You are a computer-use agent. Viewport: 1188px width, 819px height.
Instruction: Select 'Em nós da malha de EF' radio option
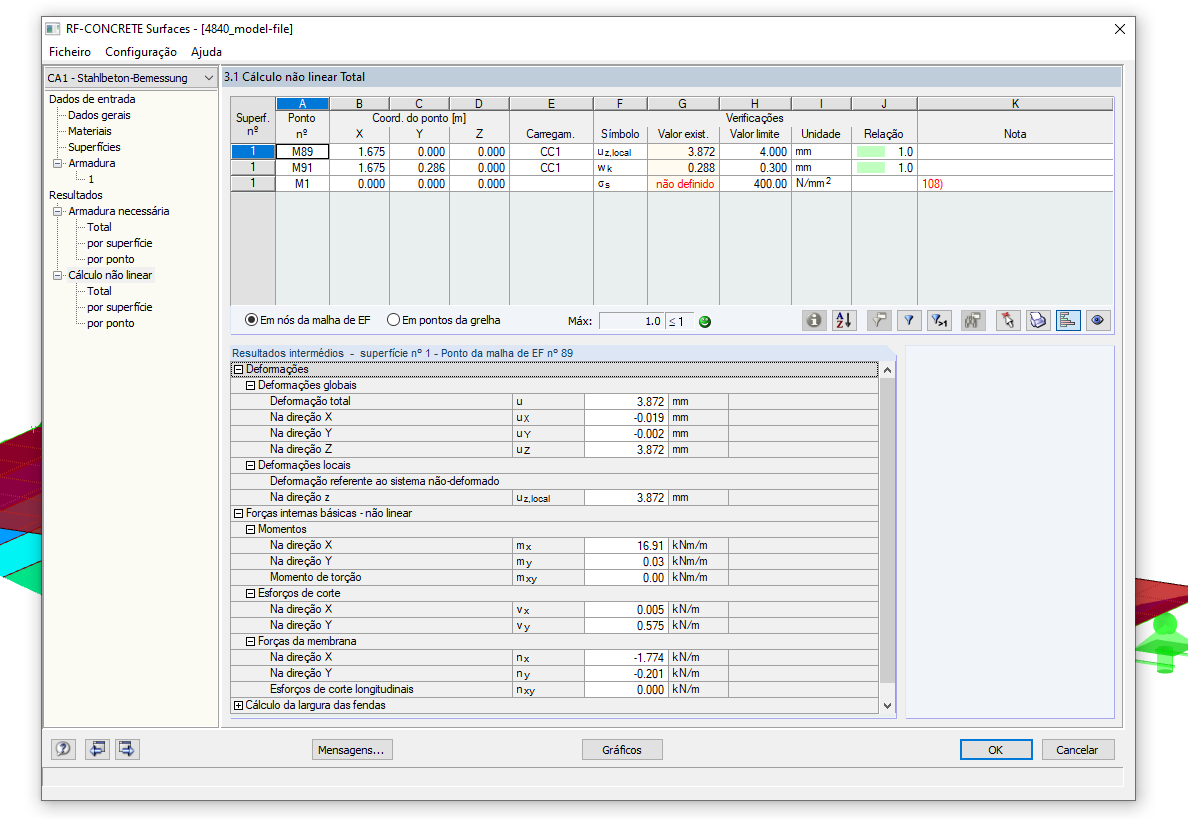[308, 320]
